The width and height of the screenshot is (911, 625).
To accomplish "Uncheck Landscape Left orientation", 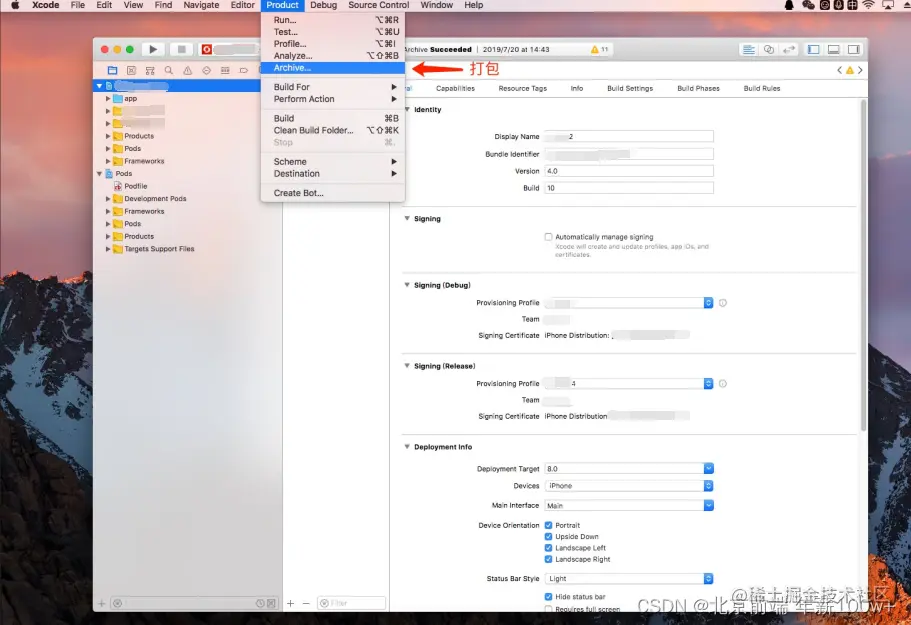I will click(548, 548).
